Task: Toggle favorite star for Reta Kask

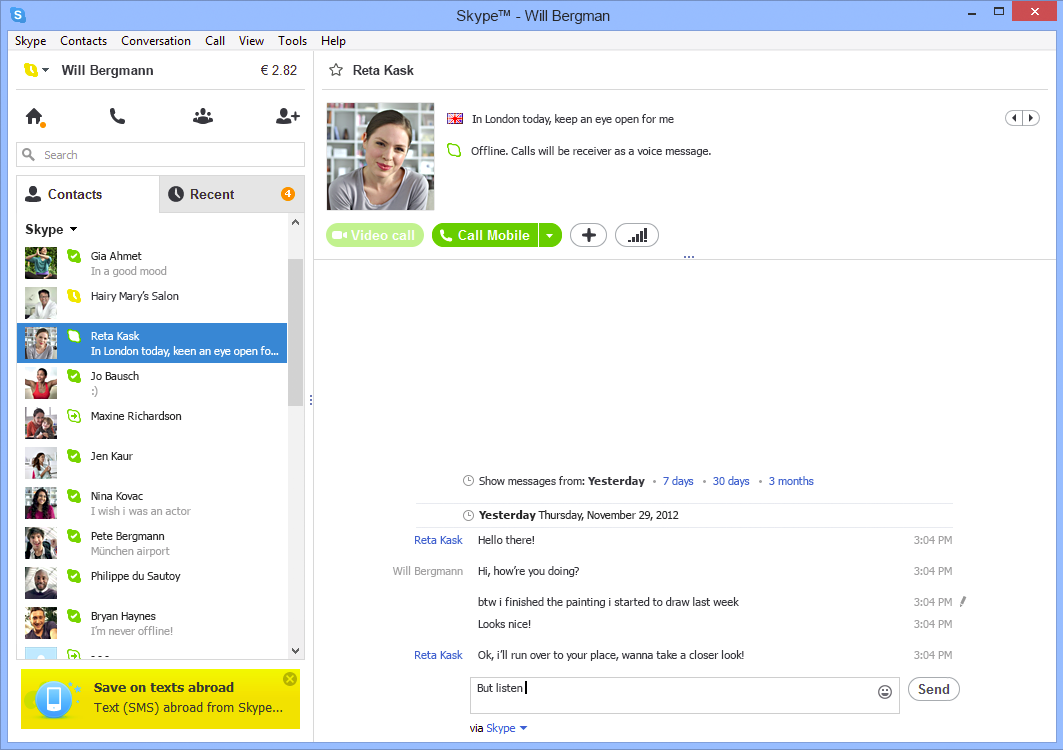Action: (336, 71)
